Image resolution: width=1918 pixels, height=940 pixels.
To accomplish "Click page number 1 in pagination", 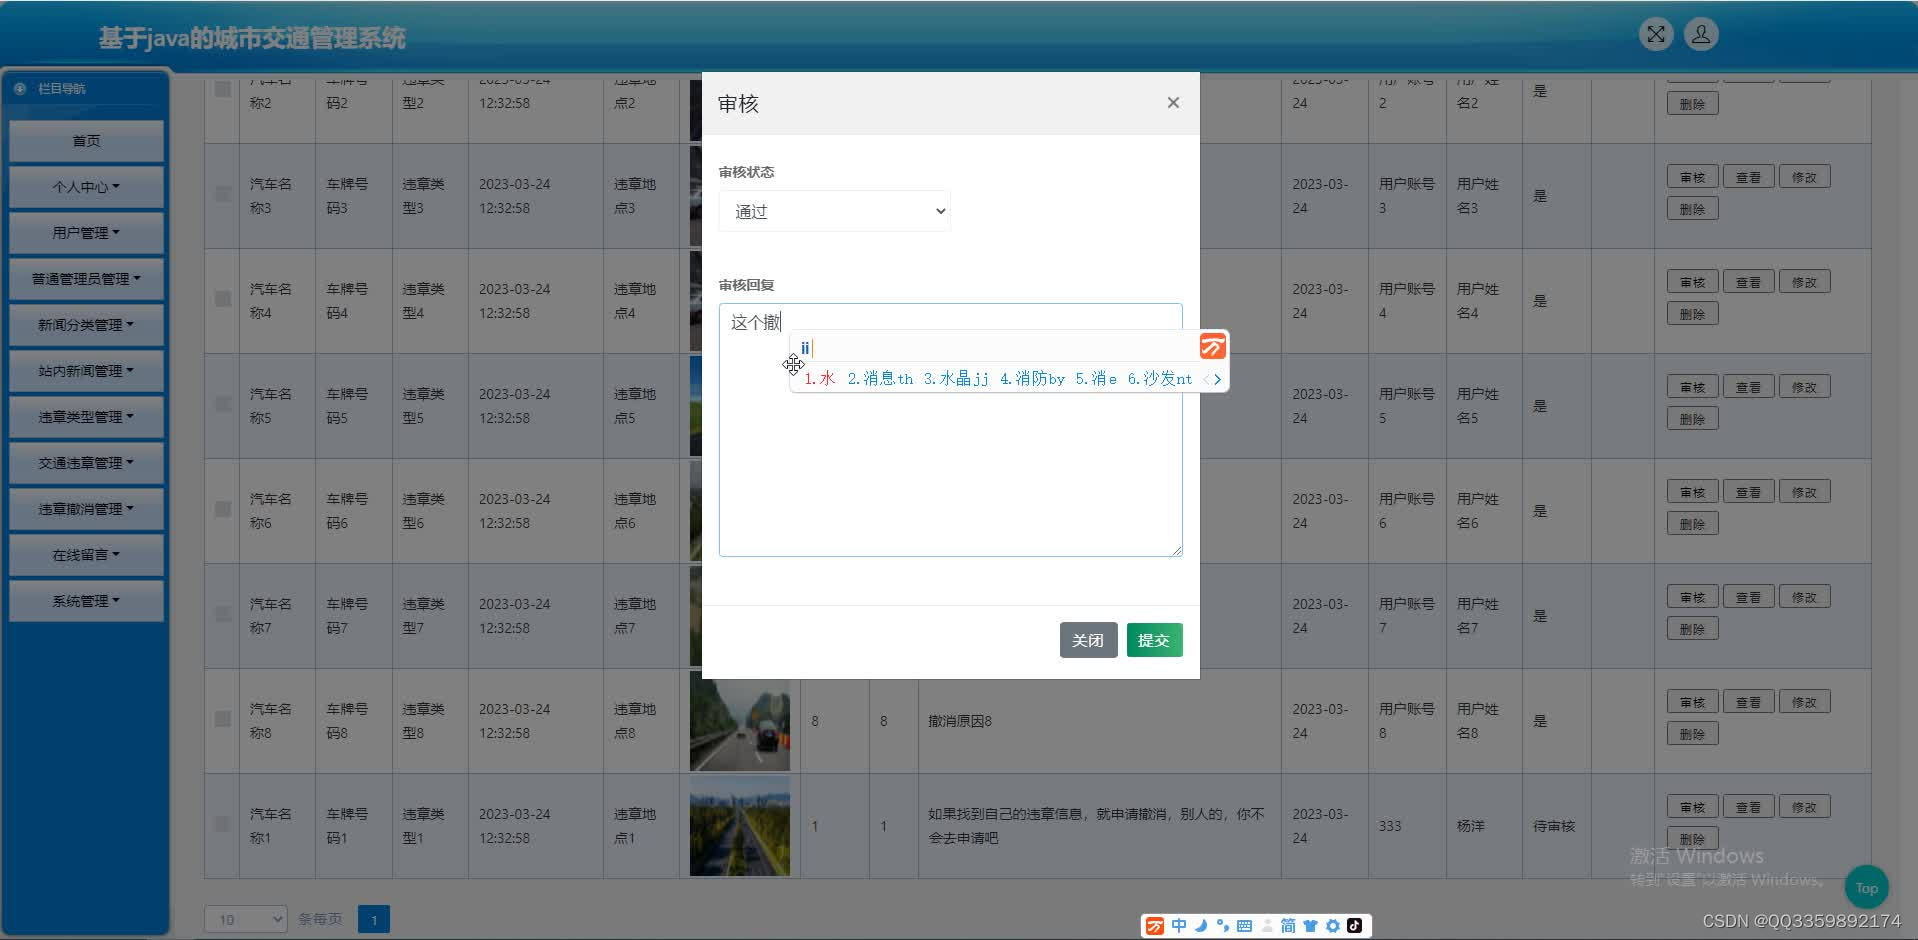I will (374, 919).
